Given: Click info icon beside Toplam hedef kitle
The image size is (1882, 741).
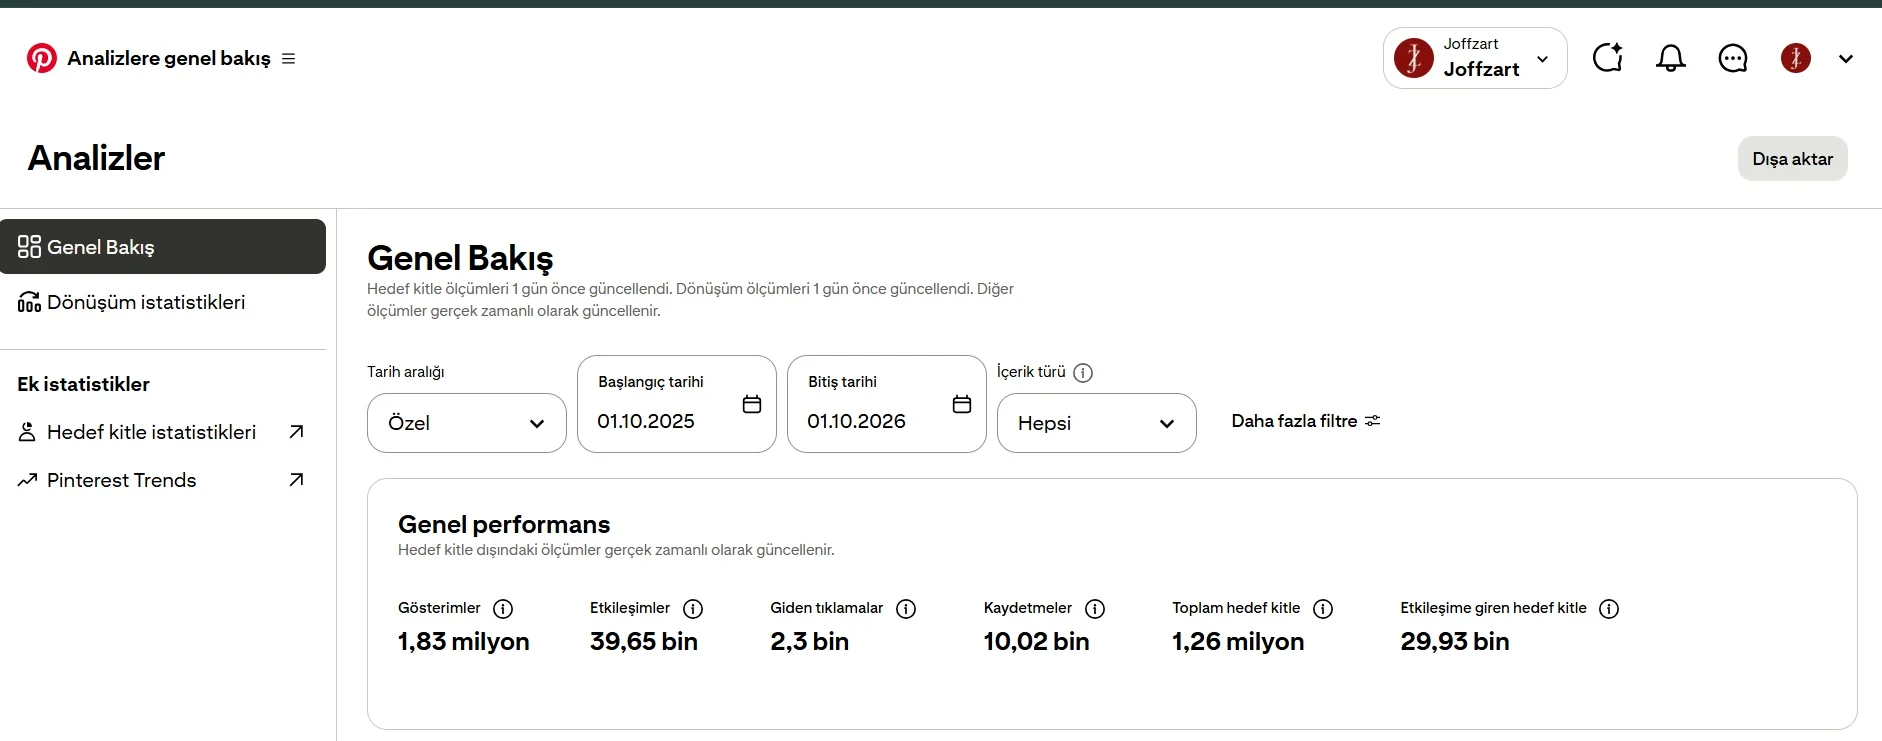Looking at the screenshot, I should tap(1323, 609).
